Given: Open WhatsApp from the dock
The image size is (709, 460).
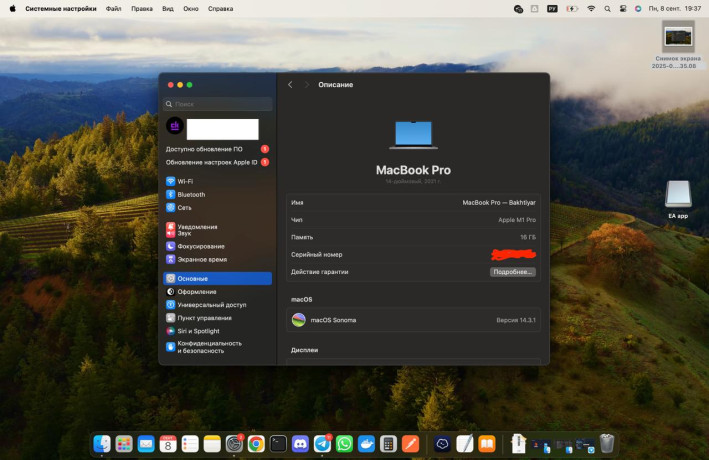Looking at the screenshot, I should click(345, 444).
